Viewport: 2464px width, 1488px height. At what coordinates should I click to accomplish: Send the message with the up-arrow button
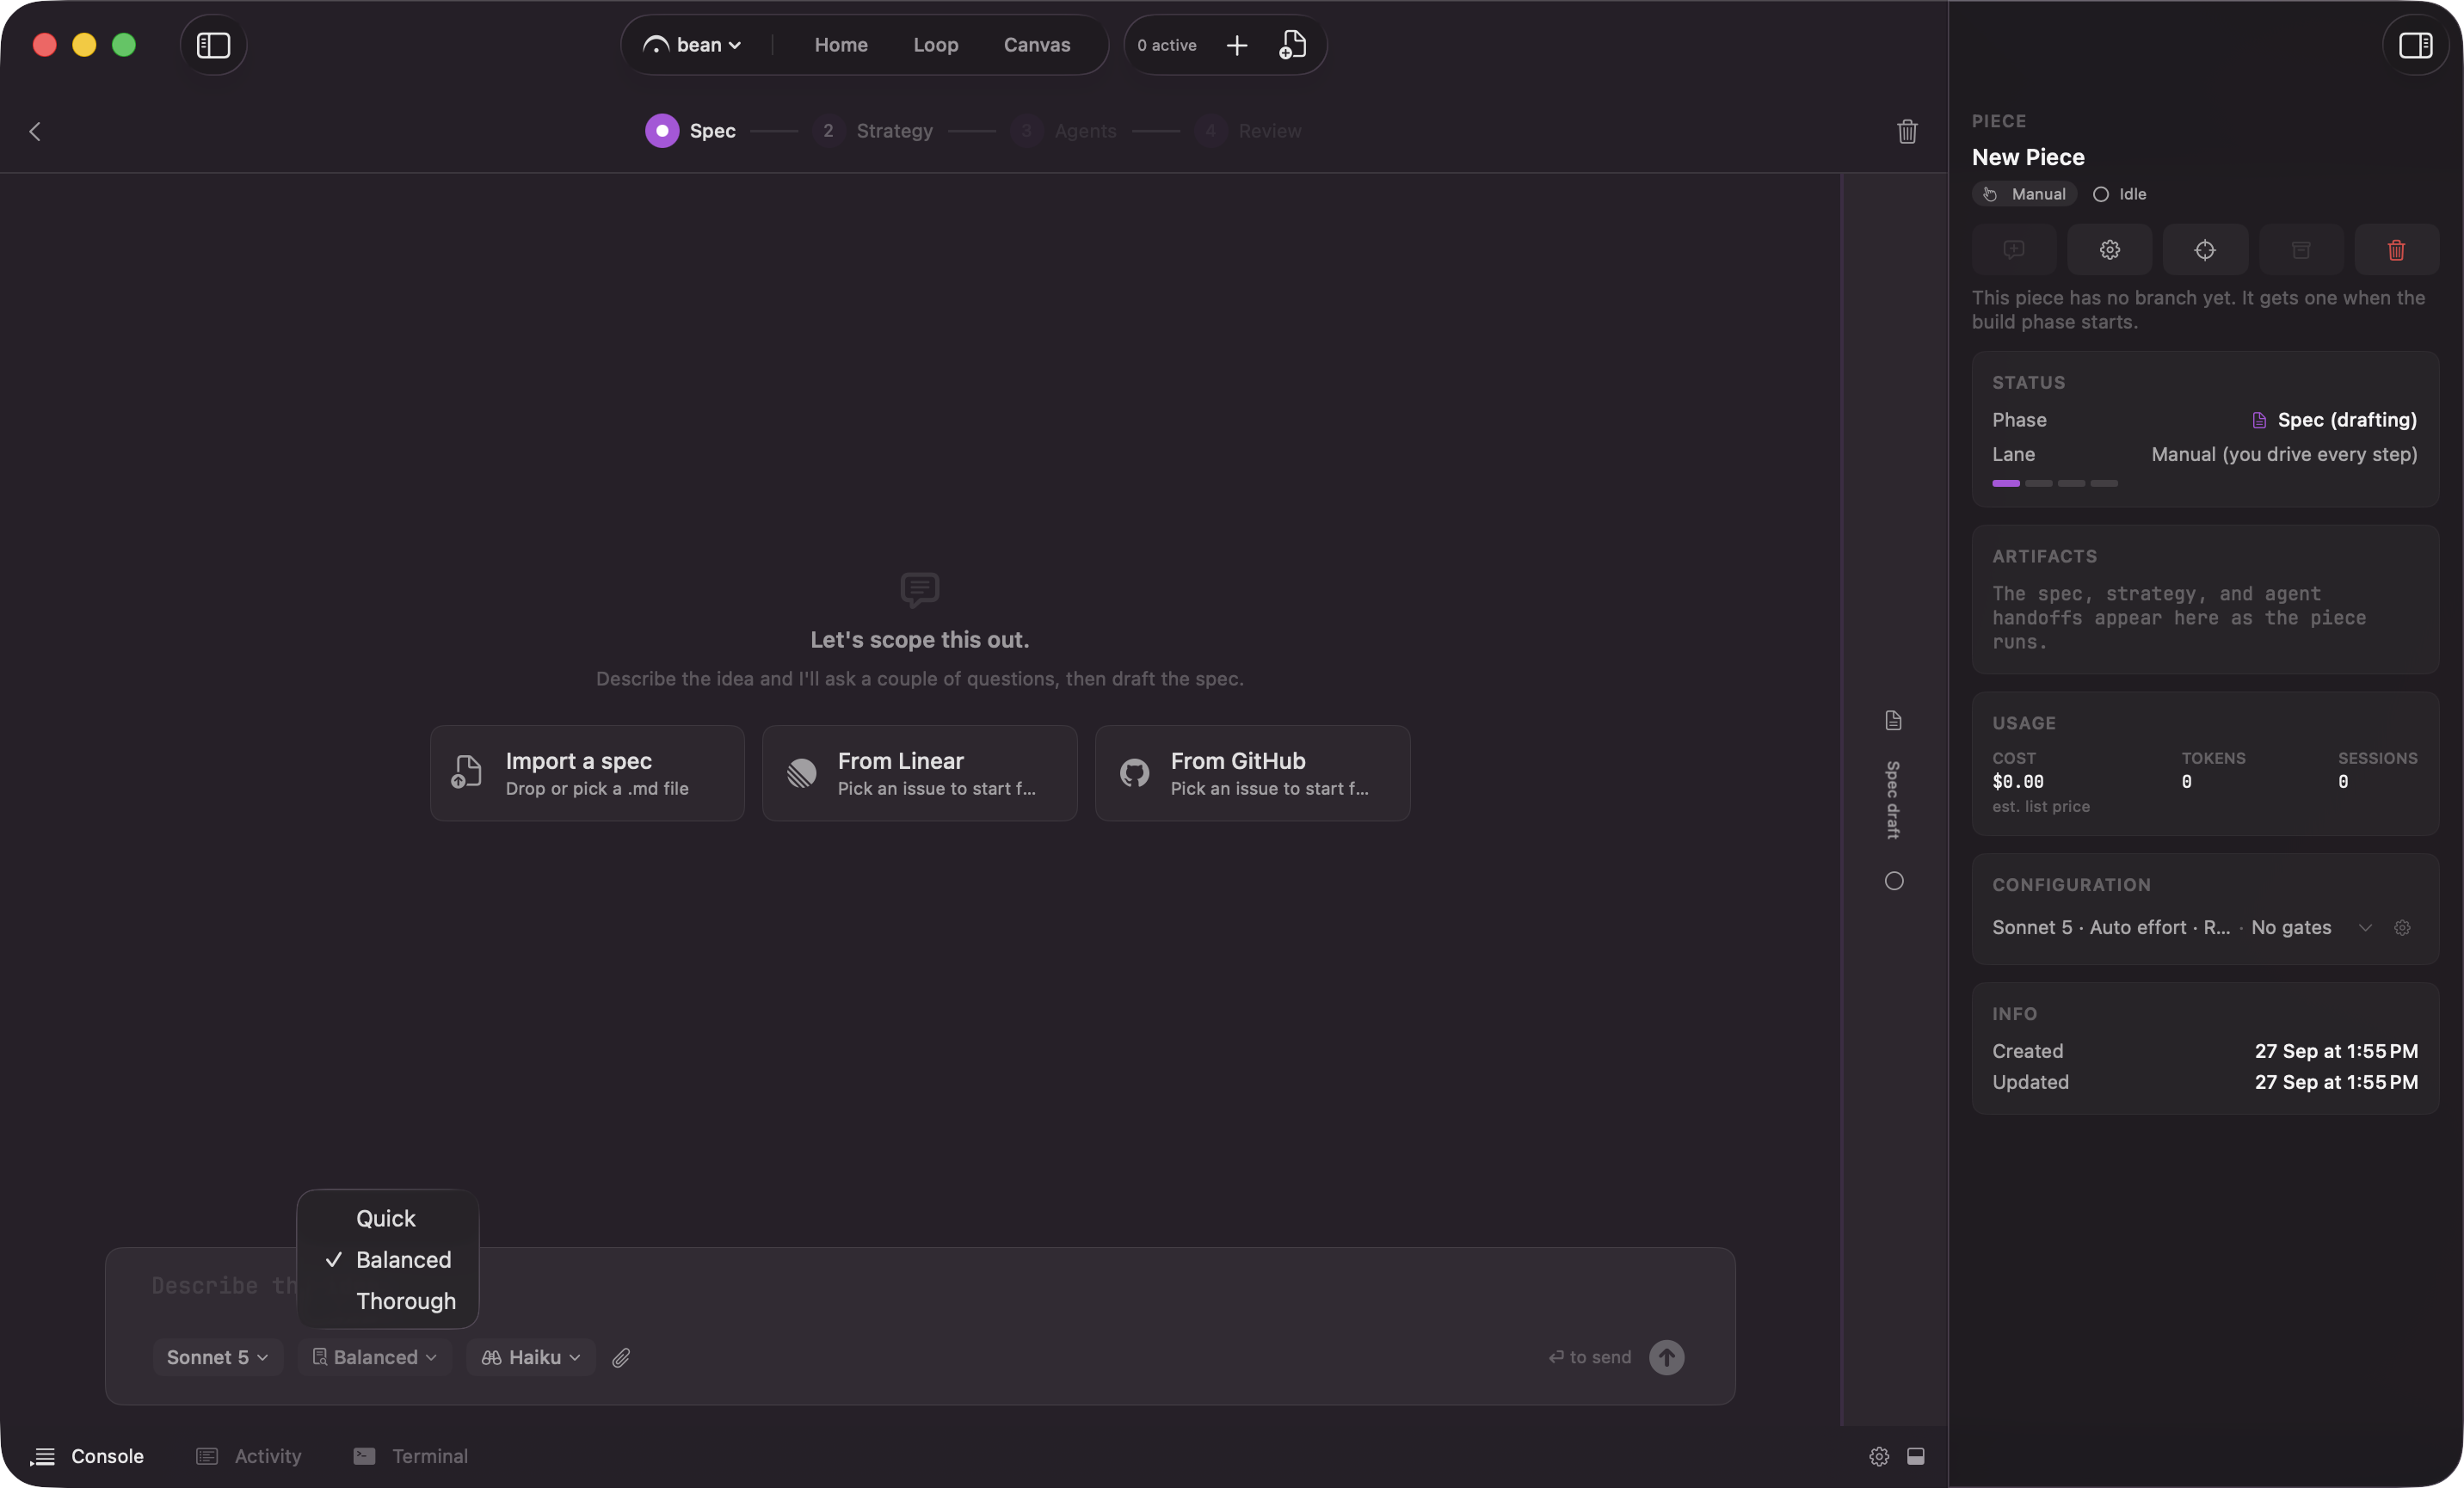(x=1666, y=1357)
